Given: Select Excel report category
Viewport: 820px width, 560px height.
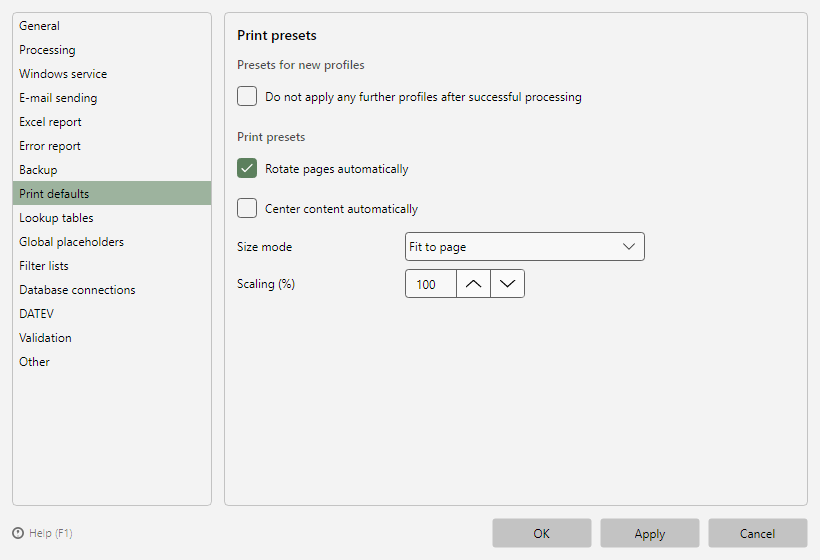Looking at the screenshot, I should (112, 122).
